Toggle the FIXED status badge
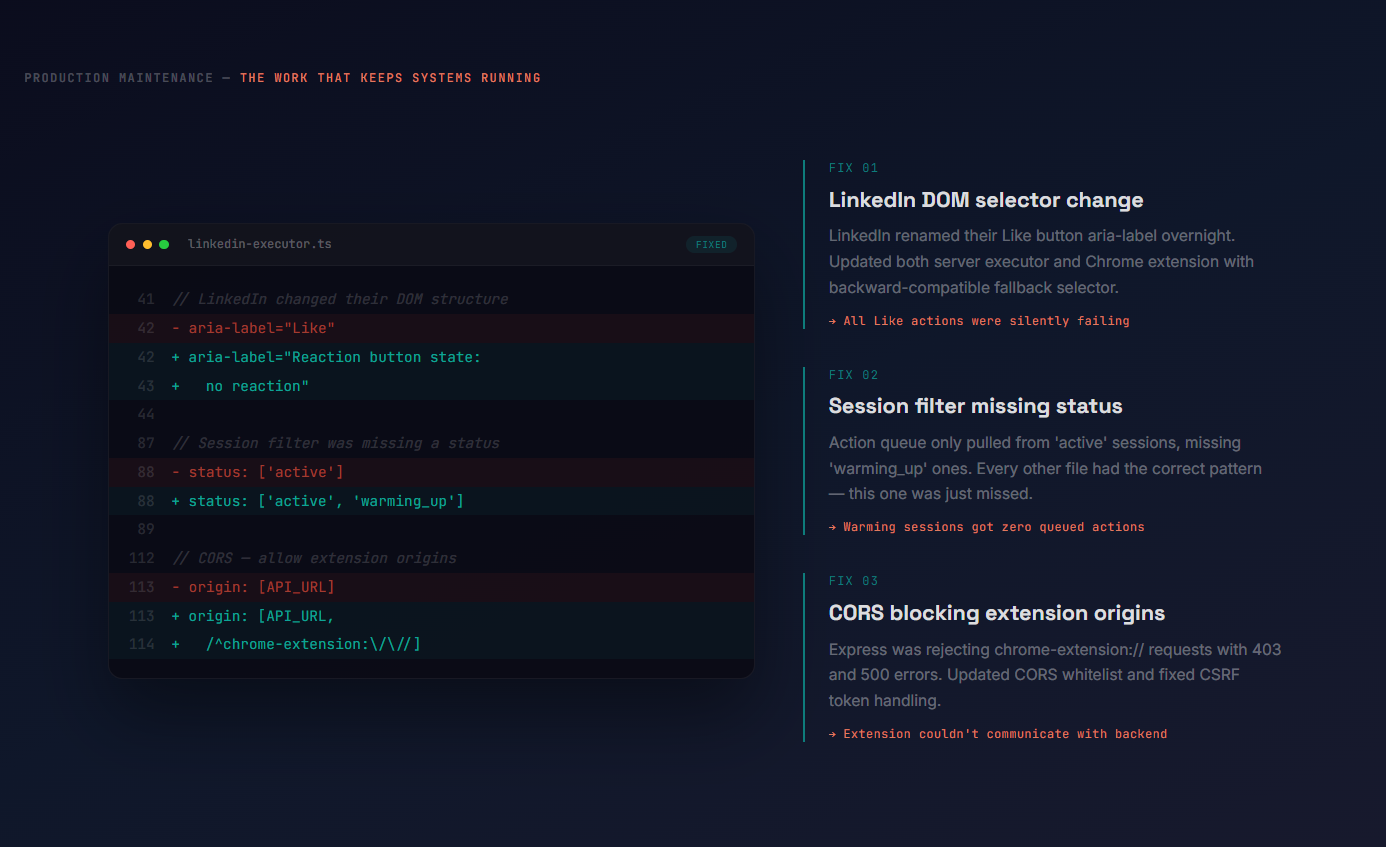 (711, 243)
